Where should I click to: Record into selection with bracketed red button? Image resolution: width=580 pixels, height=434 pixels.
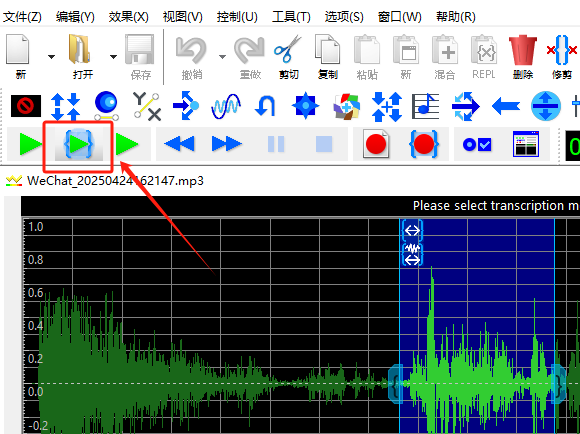(424, 144)
